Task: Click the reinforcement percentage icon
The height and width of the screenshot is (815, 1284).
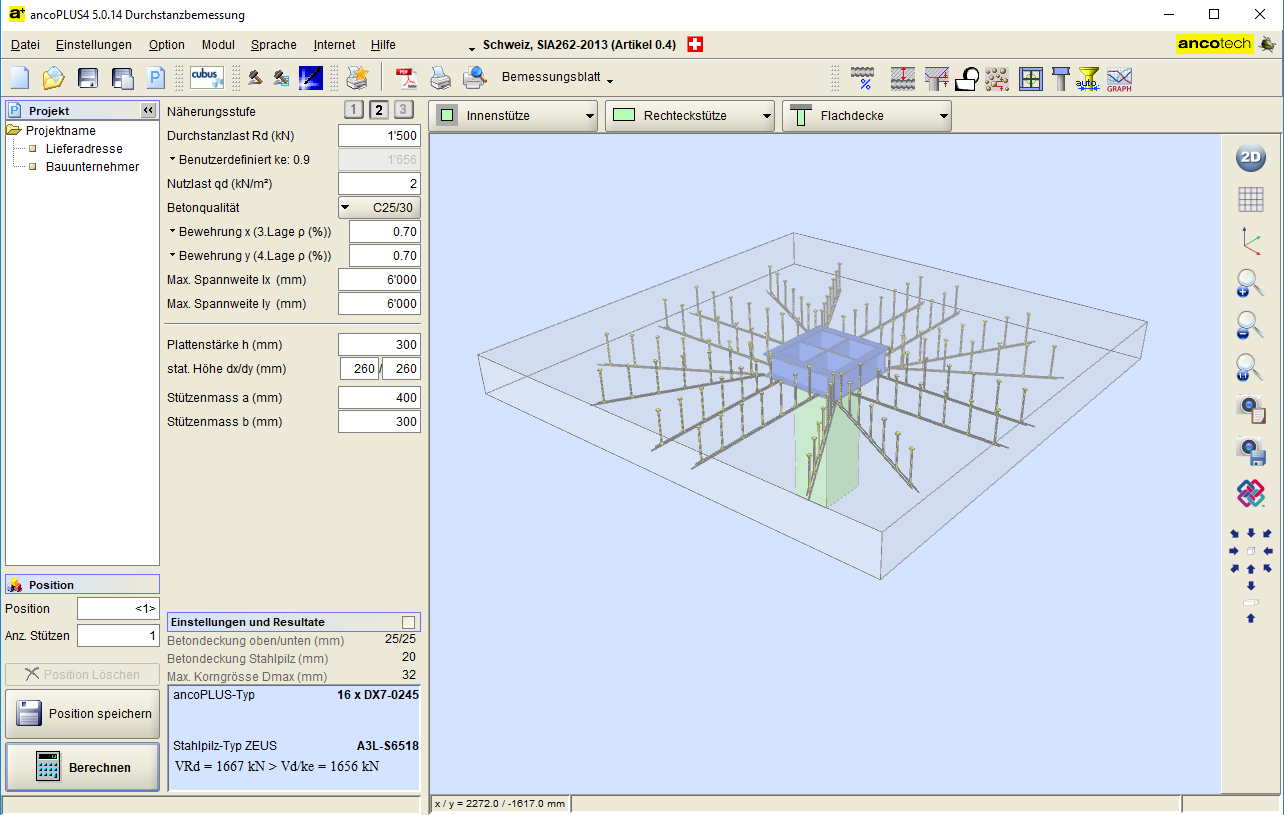Action: (862, 79)
